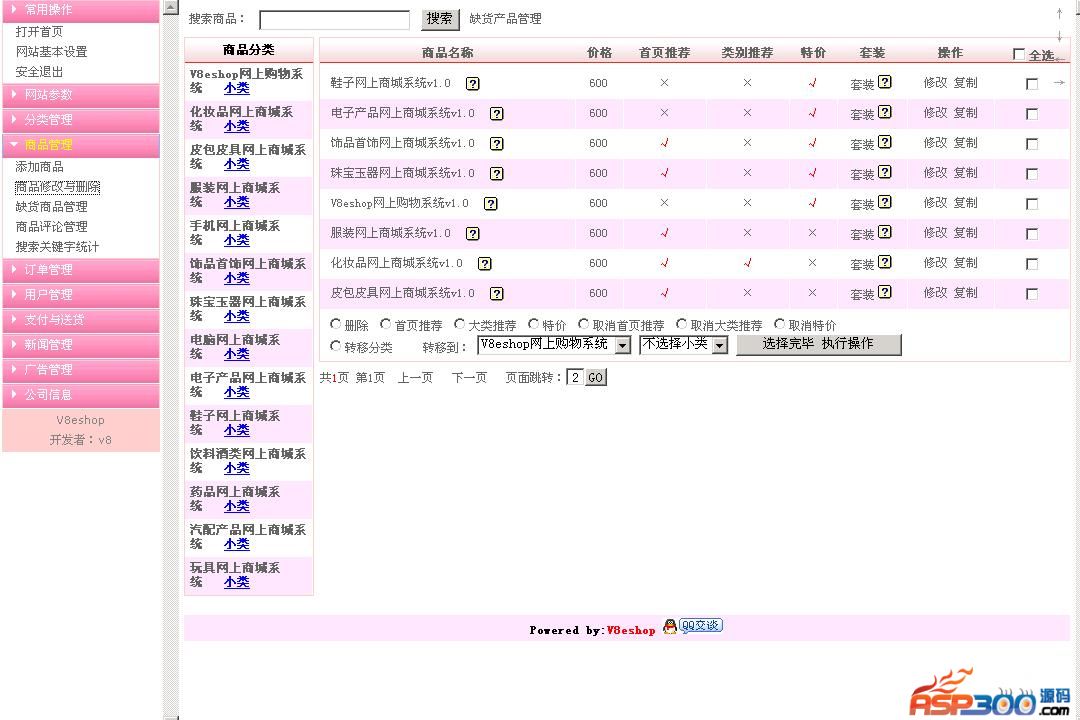Image resolution: width=1080 pixels, height=720 pixels.
Task: Click 首页推荐 cross for 鞋子网上商城系统
Action: [x=664, y=83]
